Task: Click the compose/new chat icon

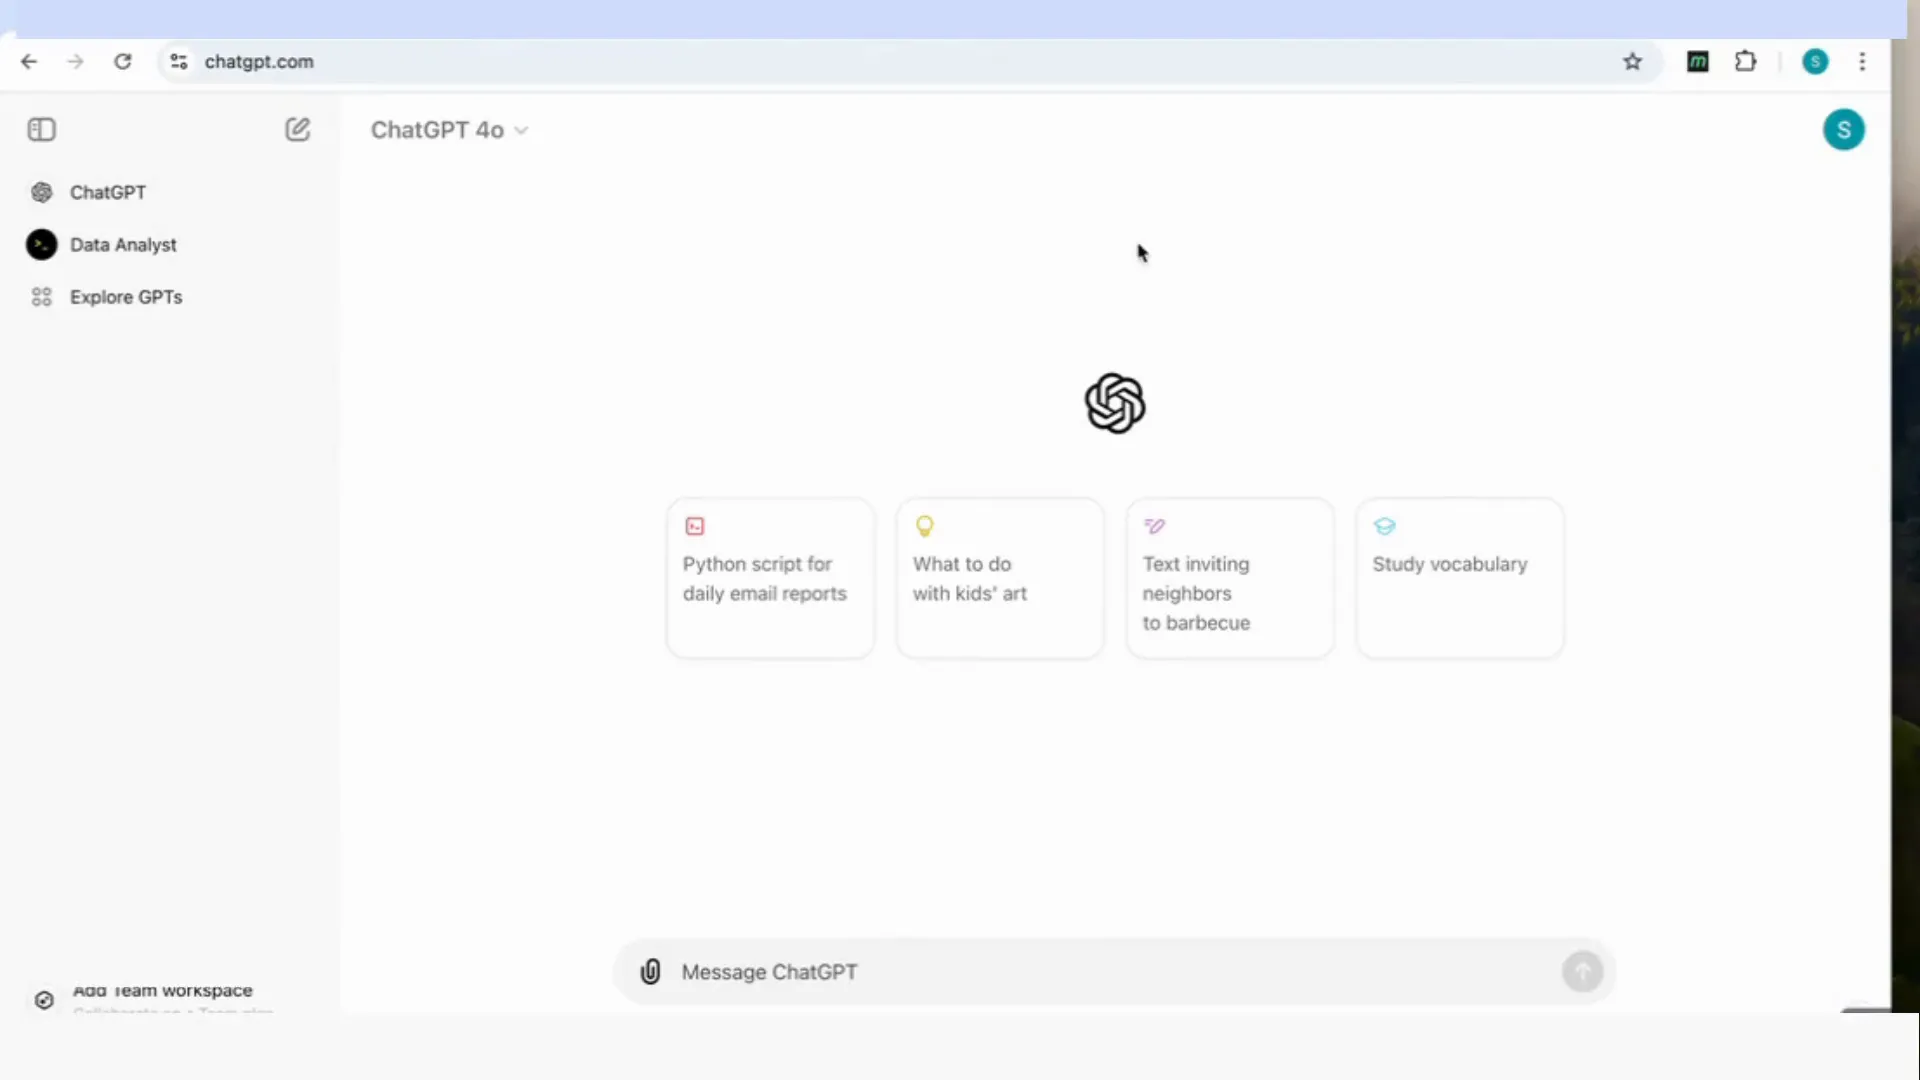Action: pyautogui.click(x=295, y=129)
